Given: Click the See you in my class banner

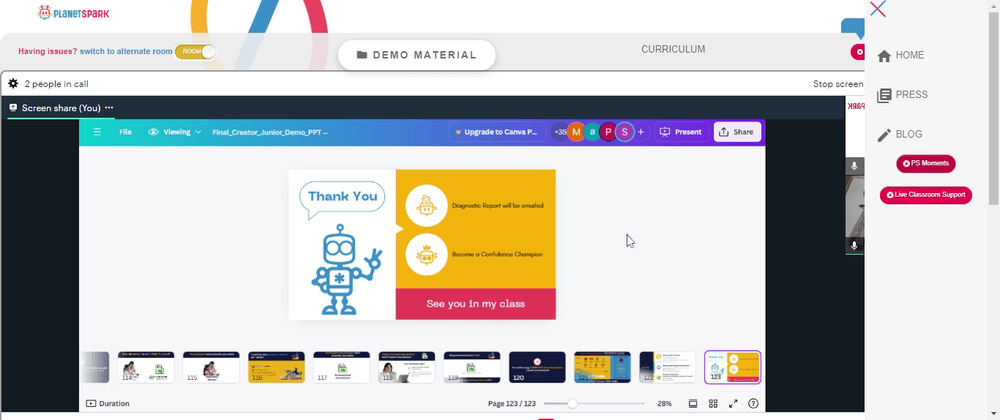Looking at the screenshot, I should pyautogui.click(x=476, y=304).
